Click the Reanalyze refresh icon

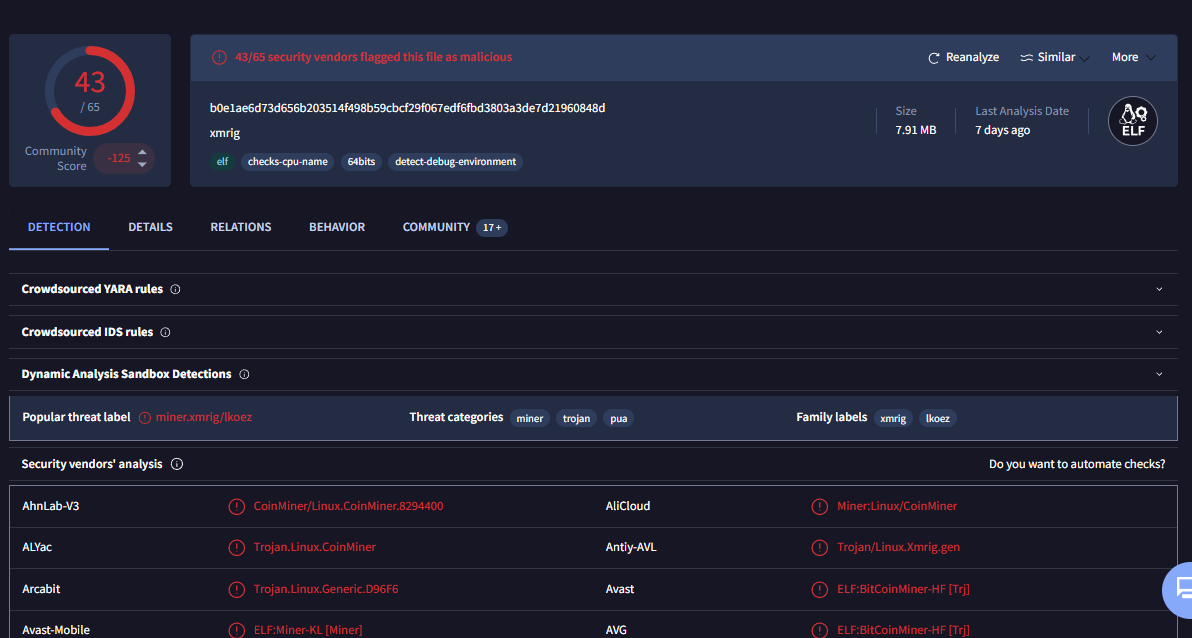(x=934, y=58)
